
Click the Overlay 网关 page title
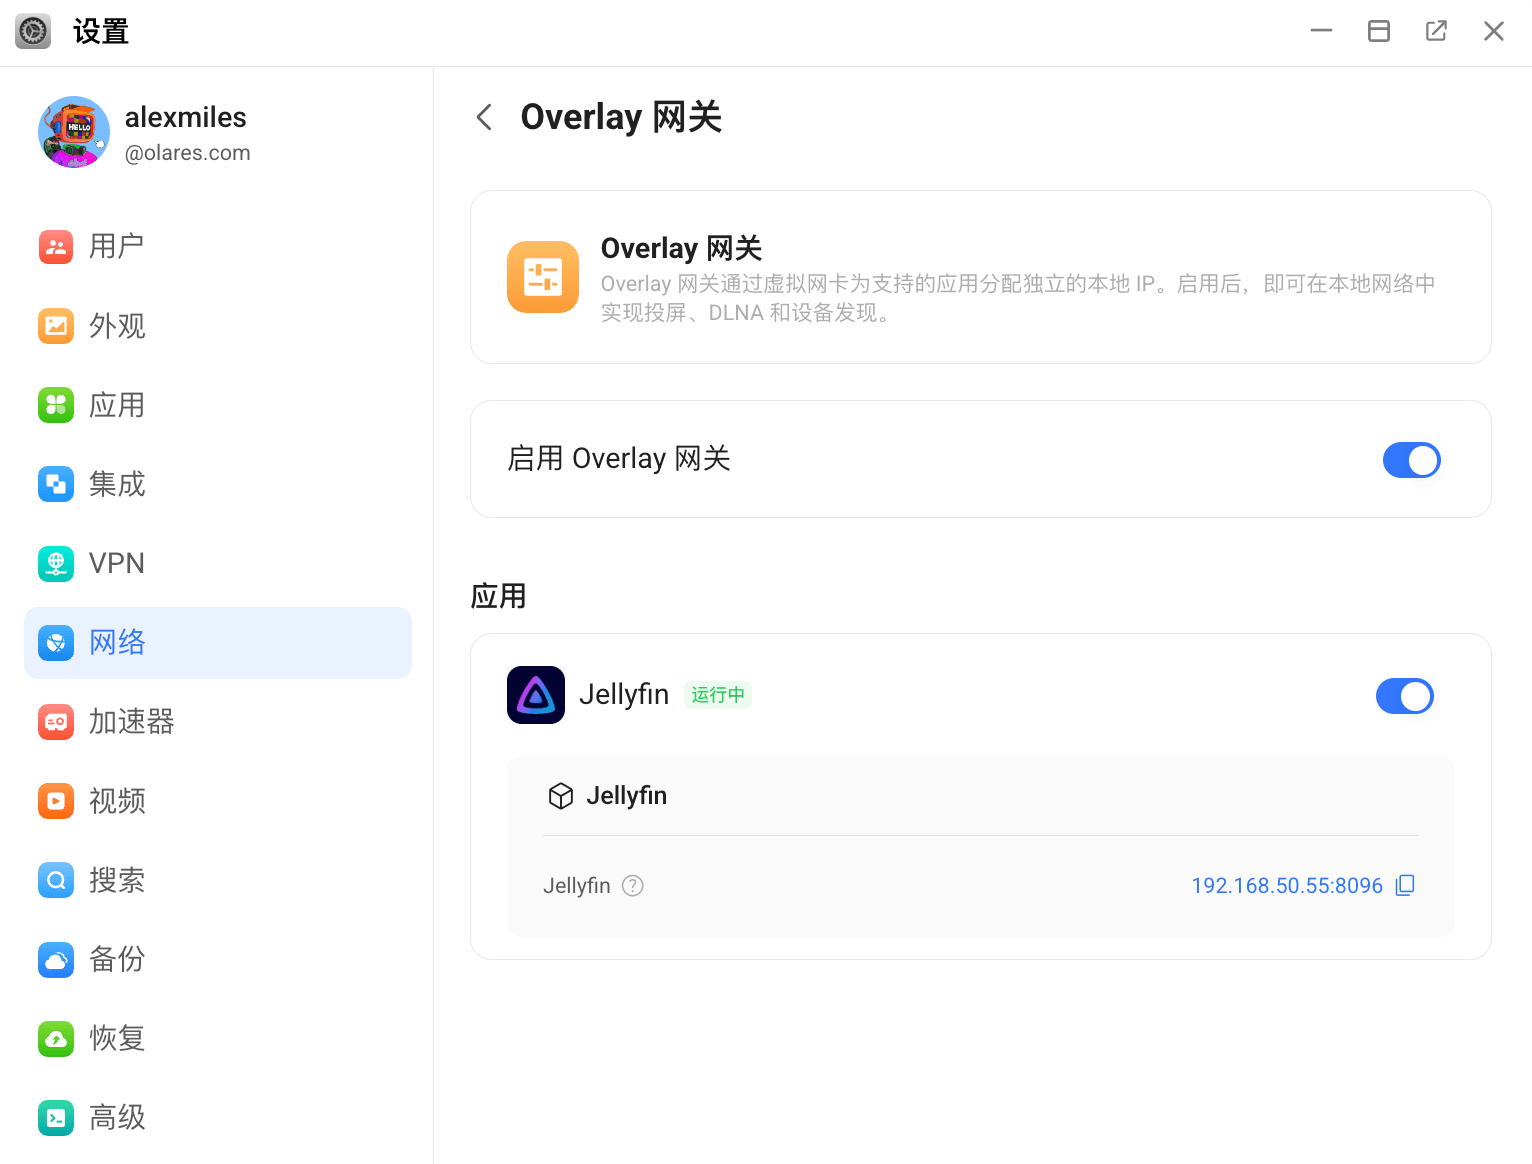click(621, 117)
